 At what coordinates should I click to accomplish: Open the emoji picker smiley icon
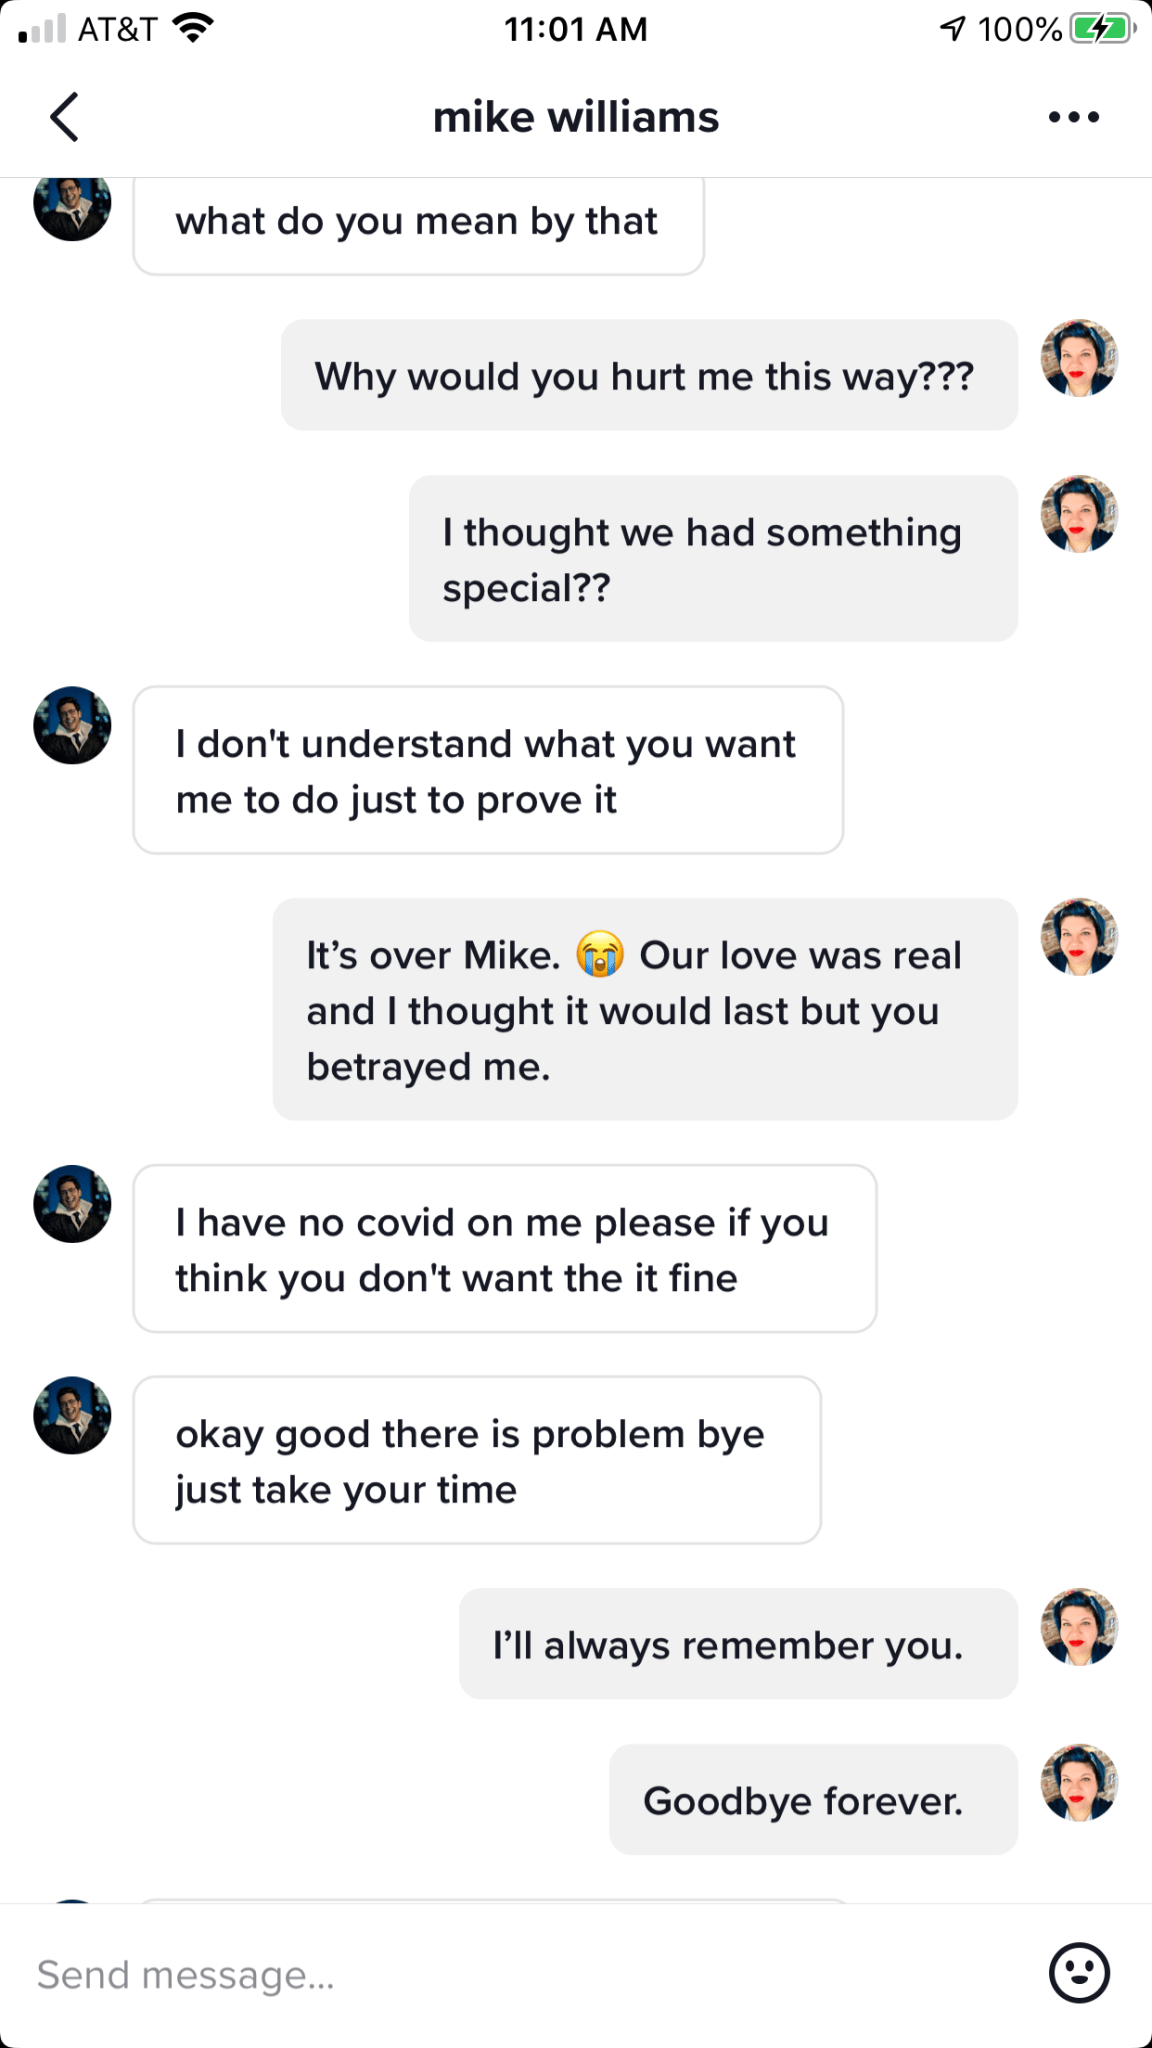coord(1079,1973)
